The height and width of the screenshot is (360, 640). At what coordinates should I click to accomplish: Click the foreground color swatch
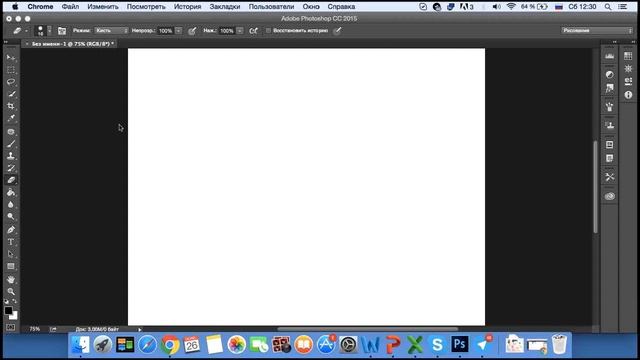tap(8, 311)
